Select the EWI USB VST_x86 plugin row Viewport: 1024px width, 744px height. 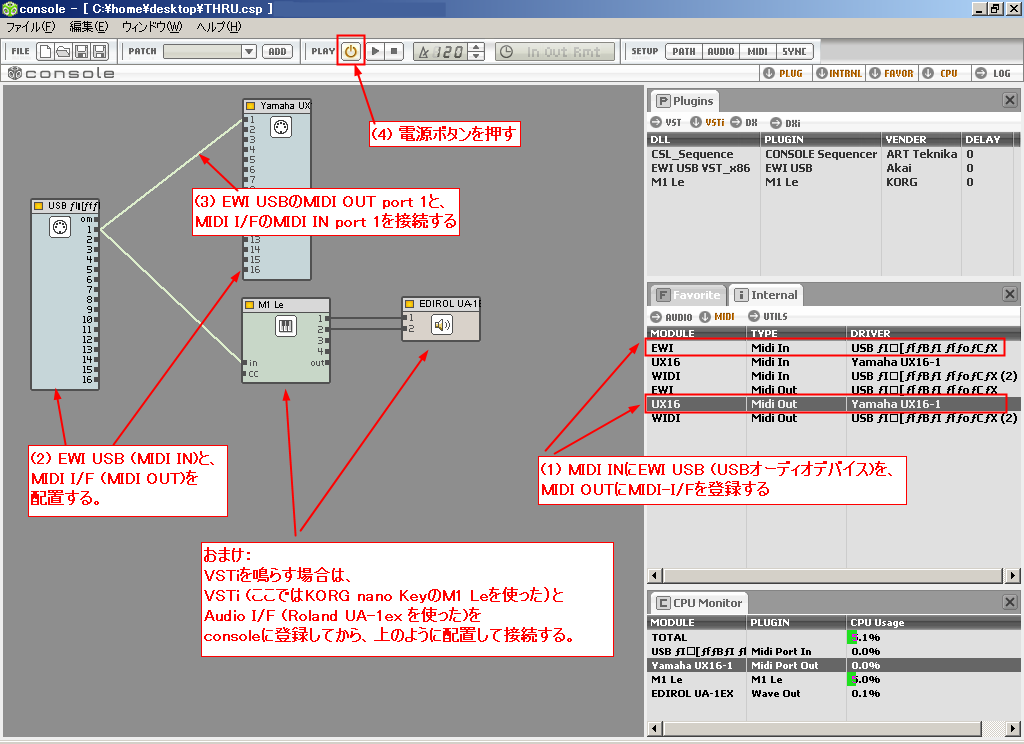point(833,168)
